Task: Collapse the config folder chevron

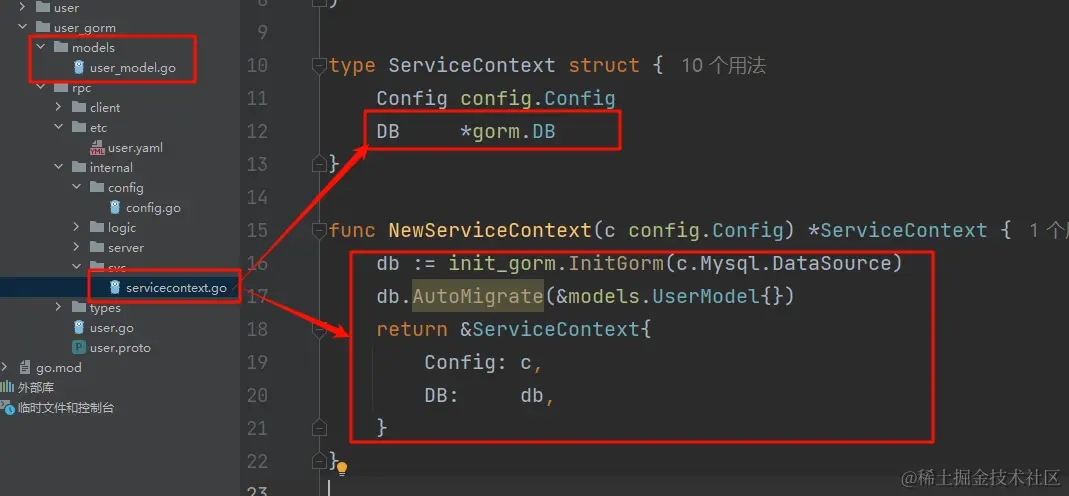Action: (x=77, y=187)
